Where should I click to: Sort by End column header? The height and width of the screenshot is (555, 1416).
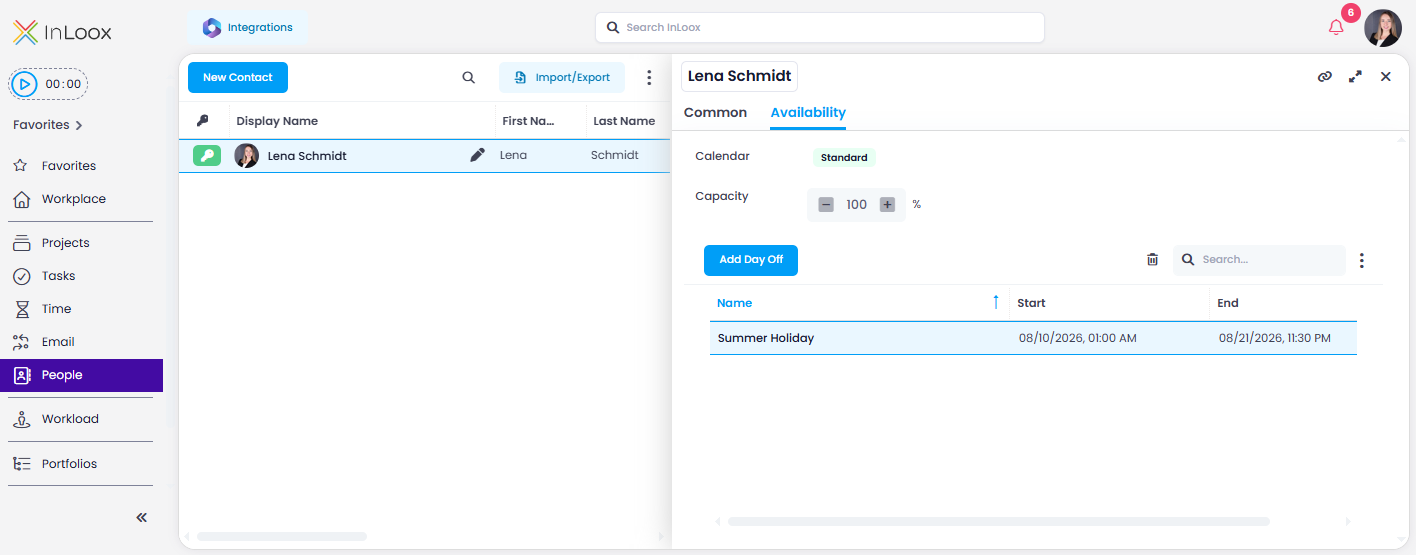coord(1228,303)
